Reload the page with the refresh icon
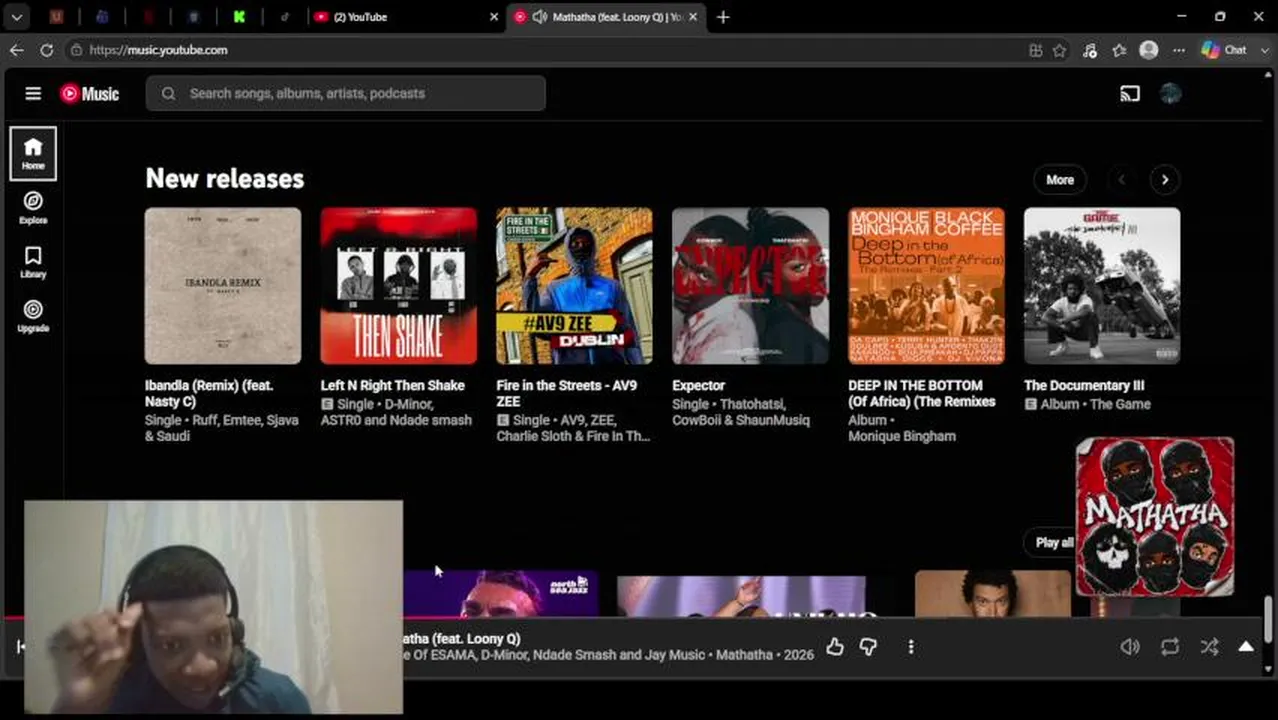The width and height of the screenshot is (1278, 720). (46, 50)
